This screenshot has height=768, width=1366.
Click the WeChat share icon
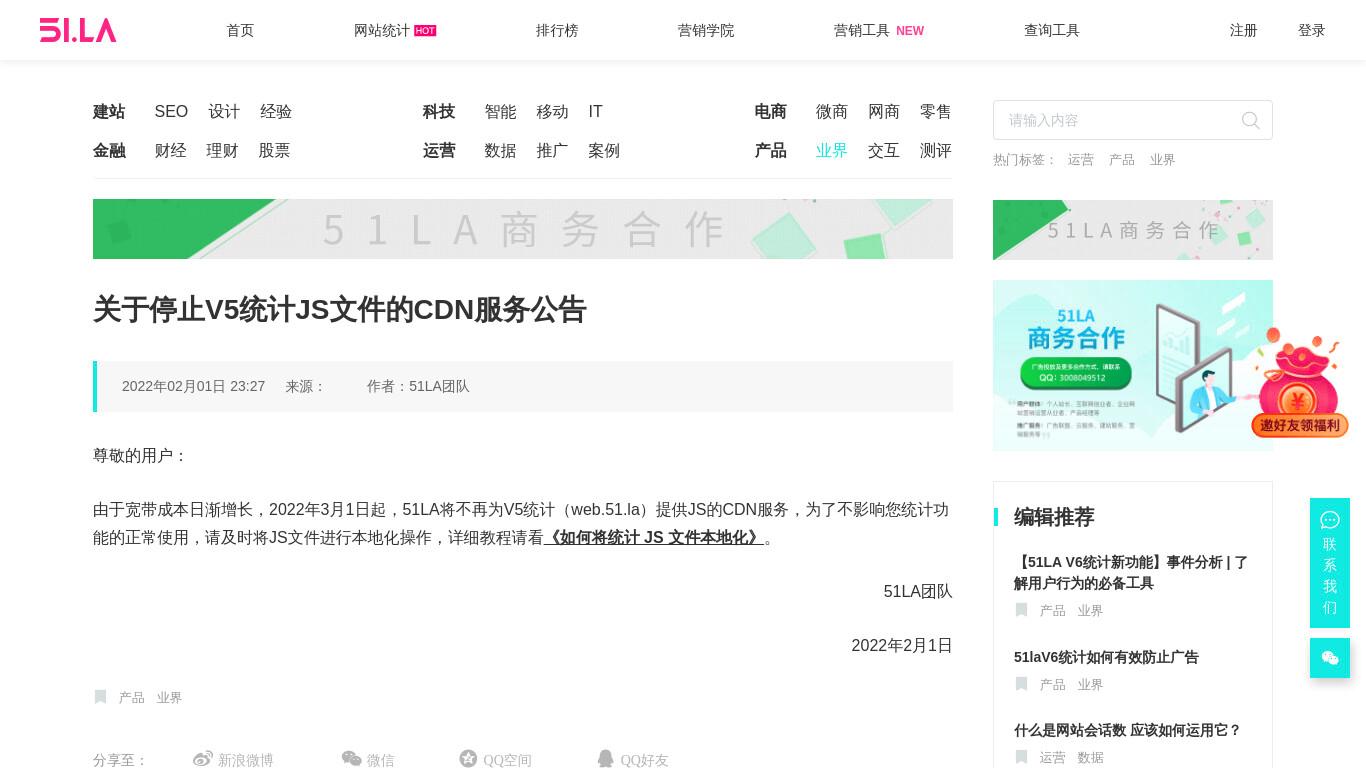351,759
